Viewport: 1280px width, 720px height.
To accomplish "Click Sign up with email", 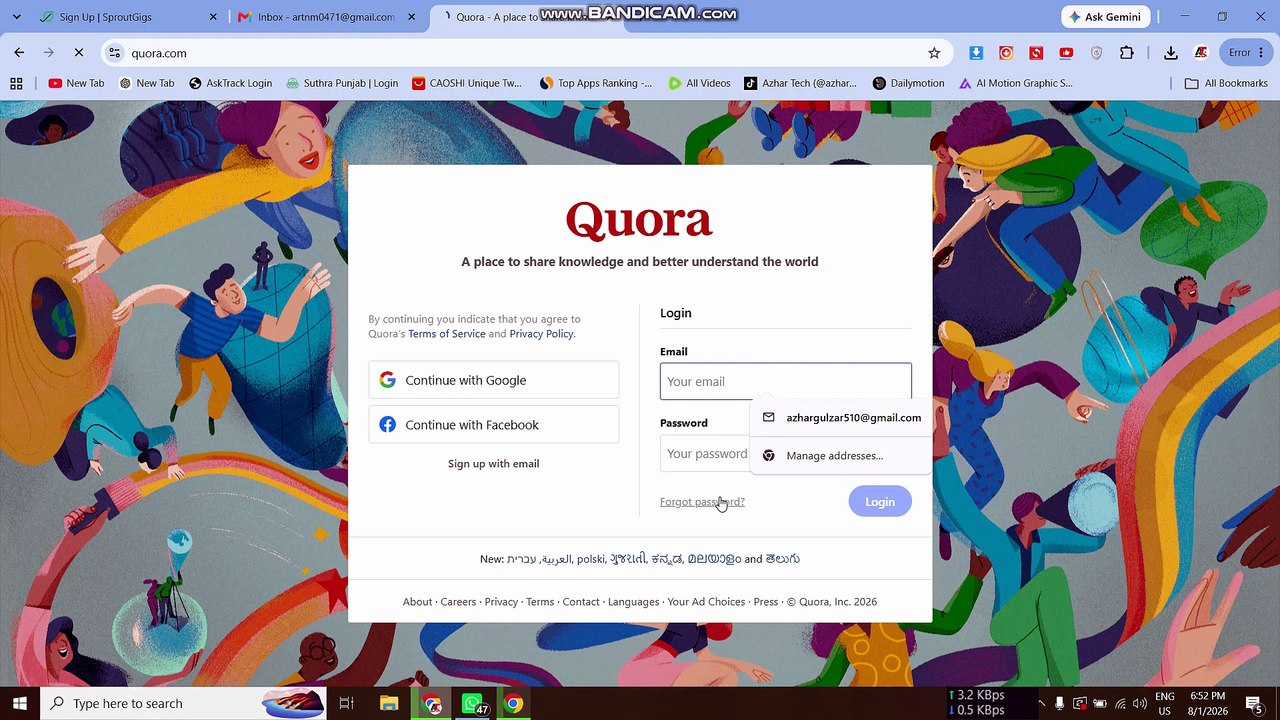I will point(494,464).
